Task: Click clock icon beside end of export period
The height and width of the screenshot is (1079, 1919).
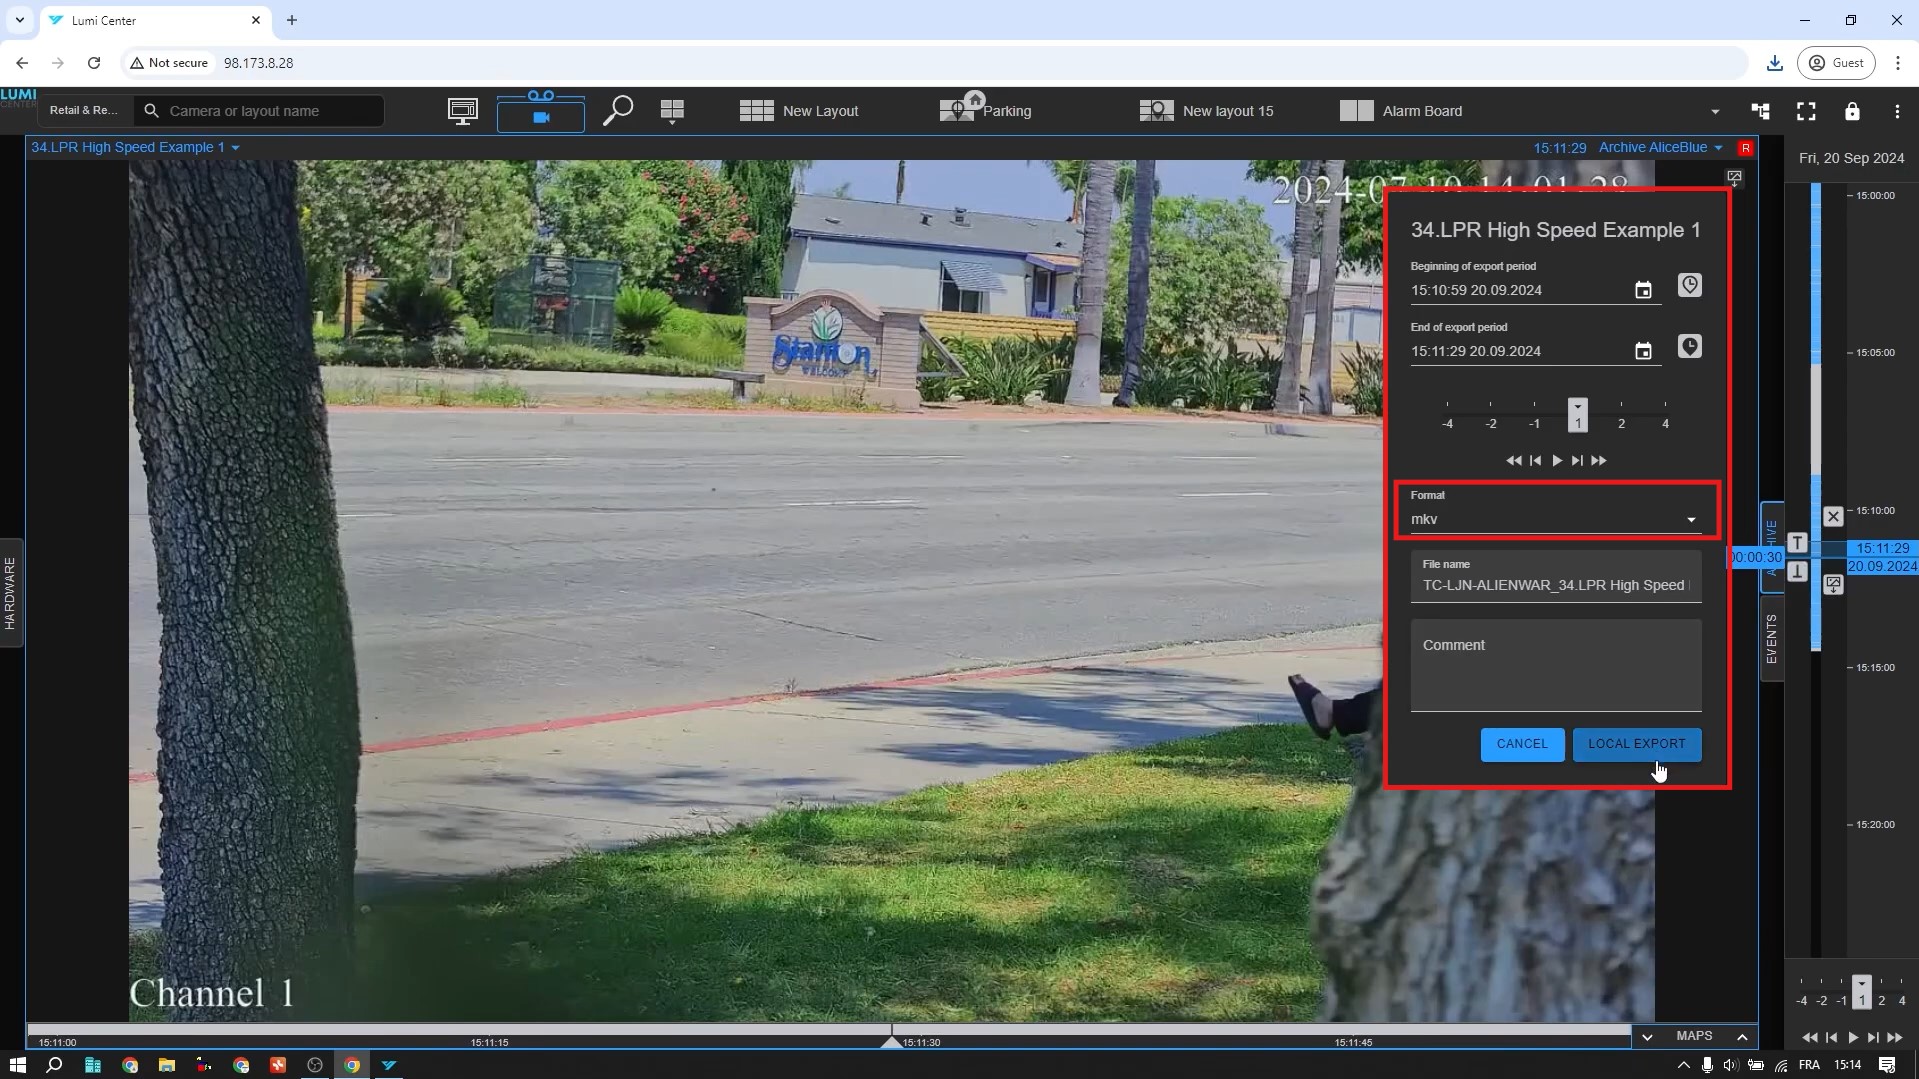Action: tap(1689, 347)
